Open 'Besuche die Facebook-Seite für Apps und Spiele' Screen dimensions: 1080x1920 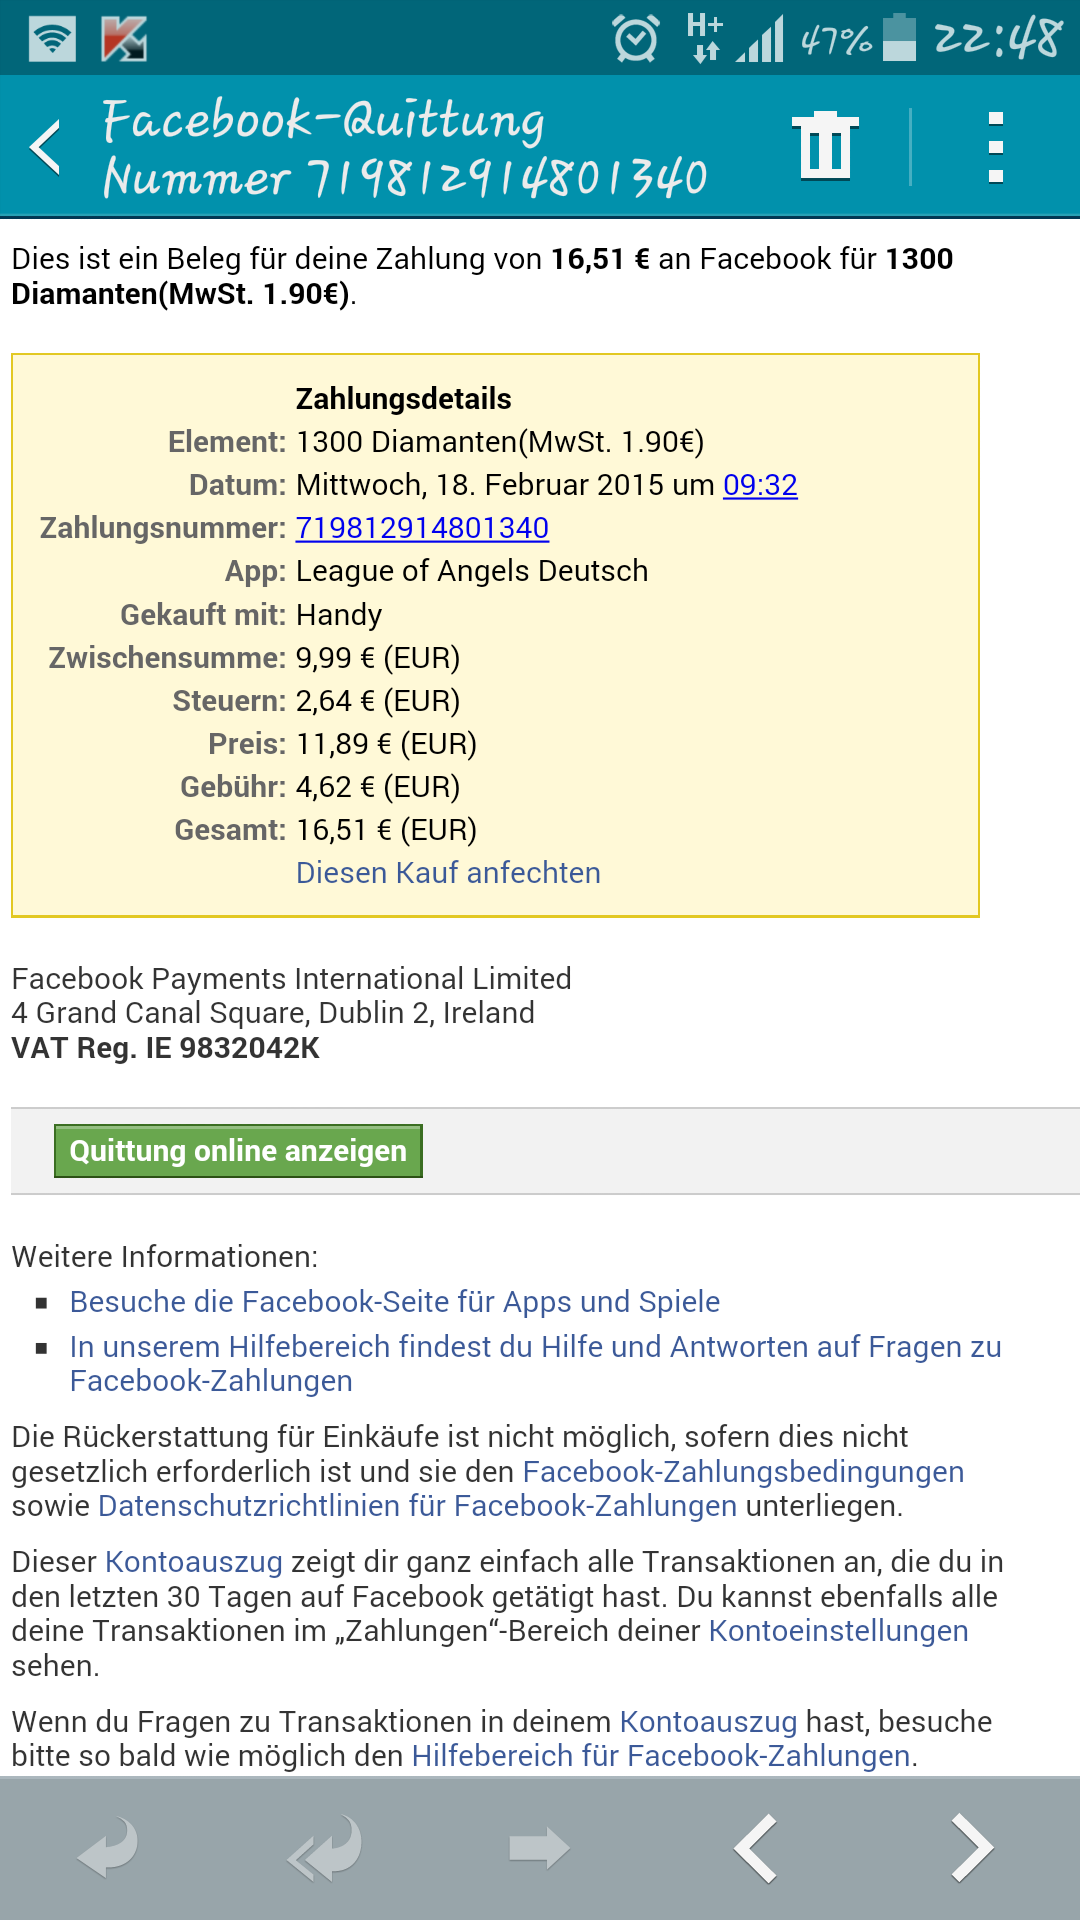(395, 1302)
